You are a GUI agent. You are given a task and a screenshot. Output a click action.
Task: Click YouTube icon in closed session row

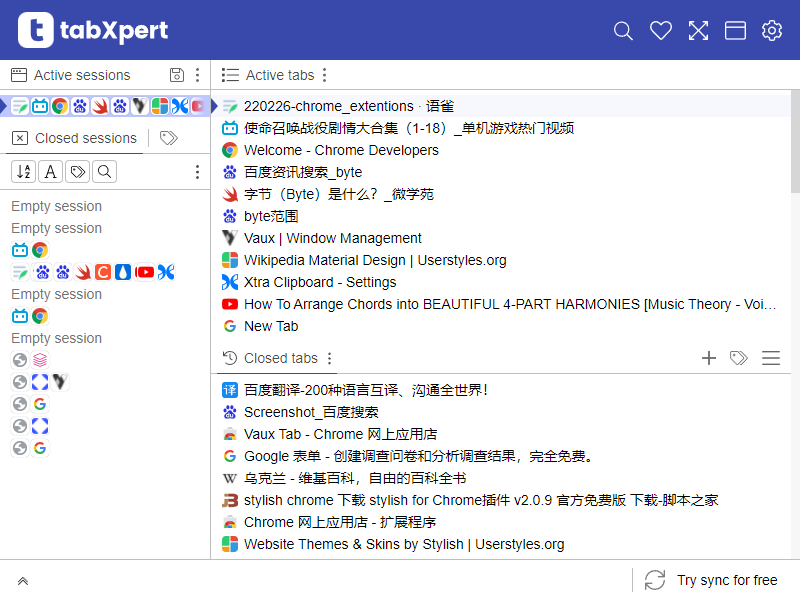145,272
